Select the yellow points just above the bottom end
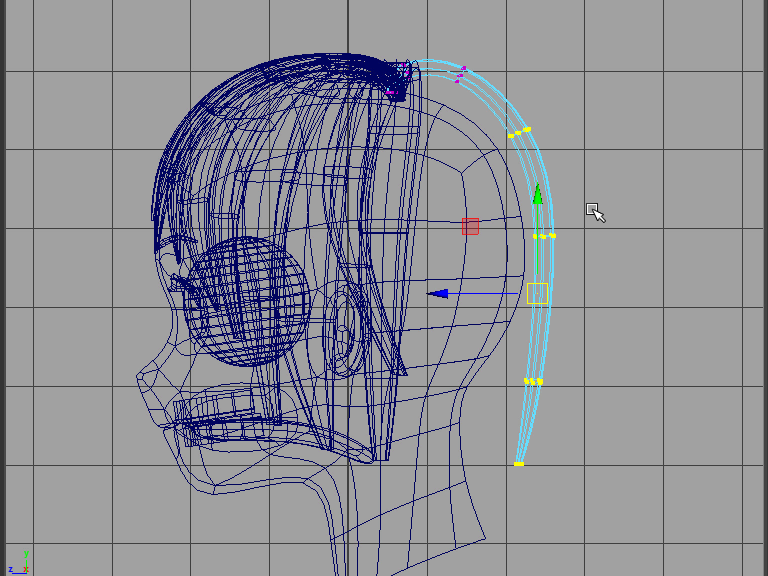Screen dimensions: 768x576 [533, 381]
